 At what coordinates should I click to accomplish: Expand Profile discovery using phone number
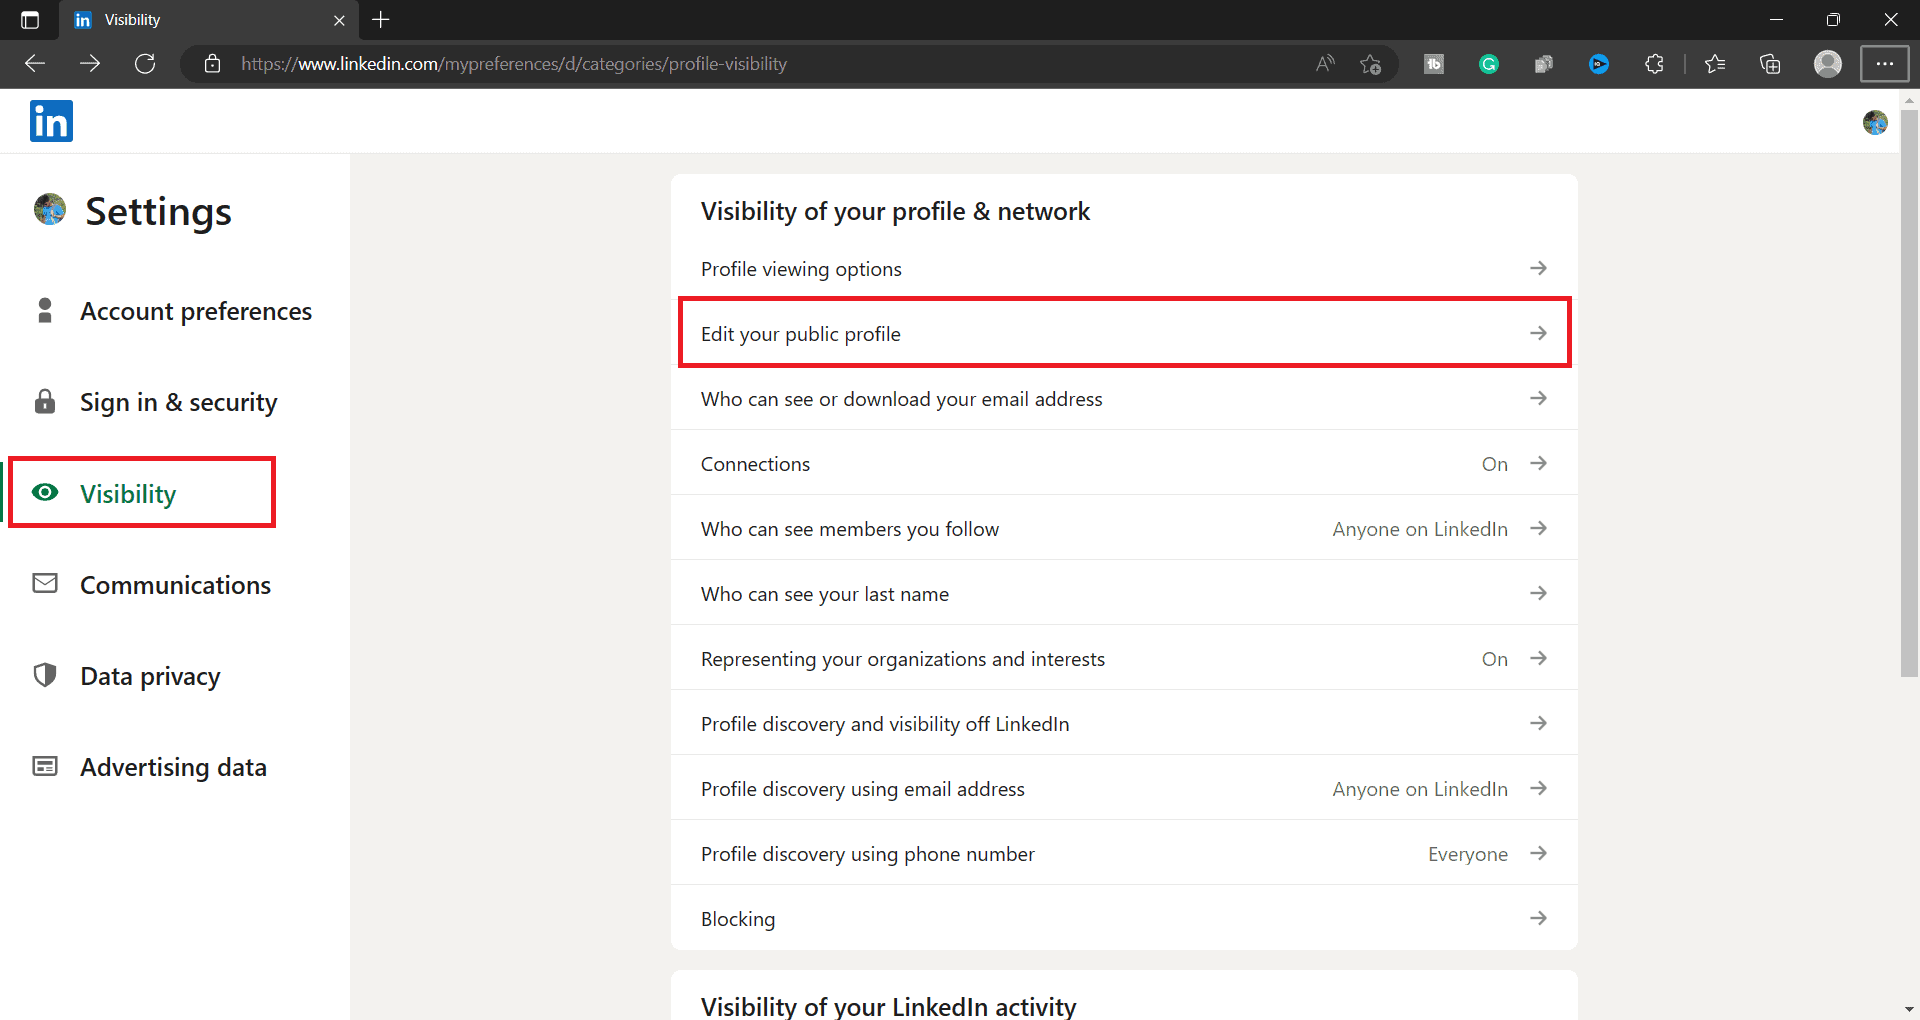click(x=1538, y=853)
